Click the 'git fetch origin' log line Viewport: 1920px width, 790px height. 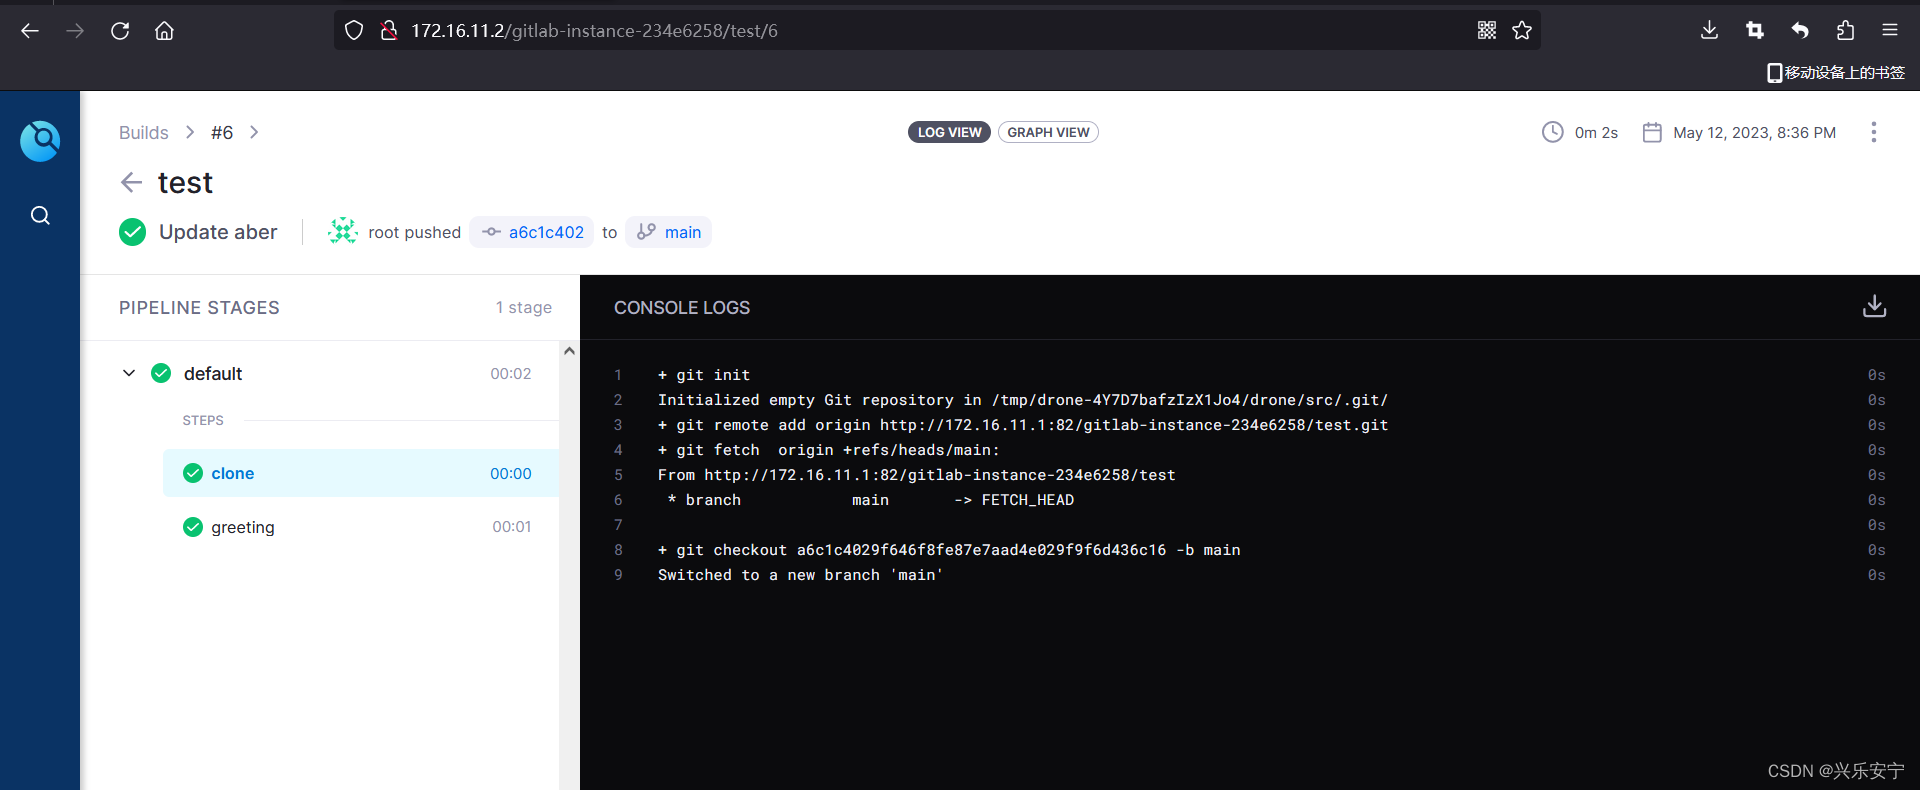[x=829, y=450]
